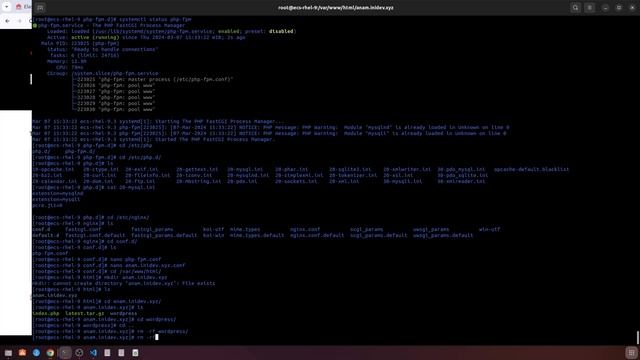Screen dimensions: 640x360
Task: Click the '30-pdo_mysql.ini' file name
Action: pyautogui.click(x=461, y=169)
